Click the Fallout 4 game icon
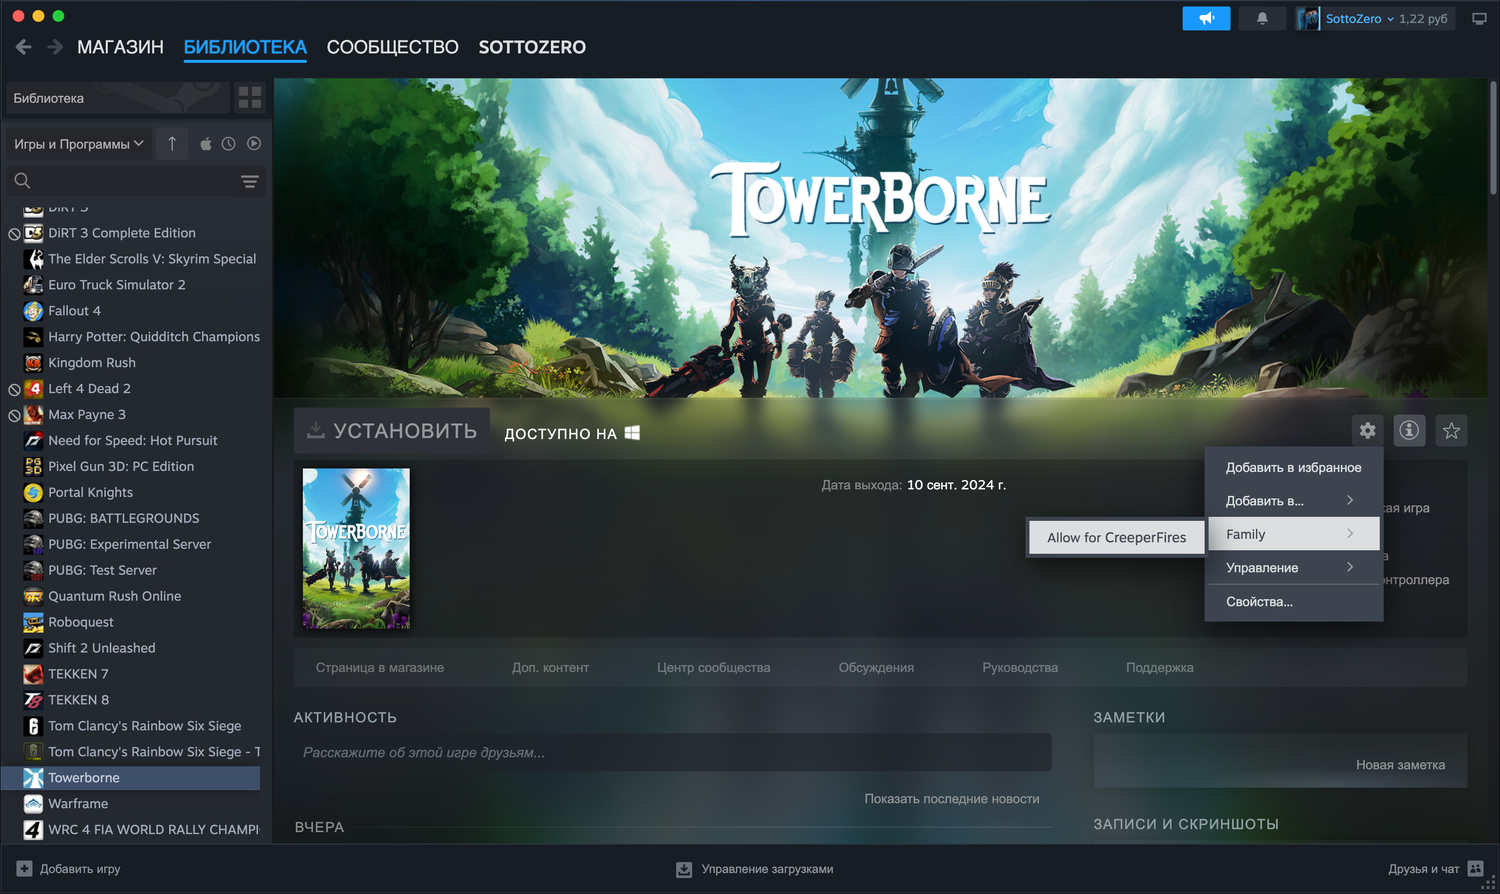 click(33, 311)
